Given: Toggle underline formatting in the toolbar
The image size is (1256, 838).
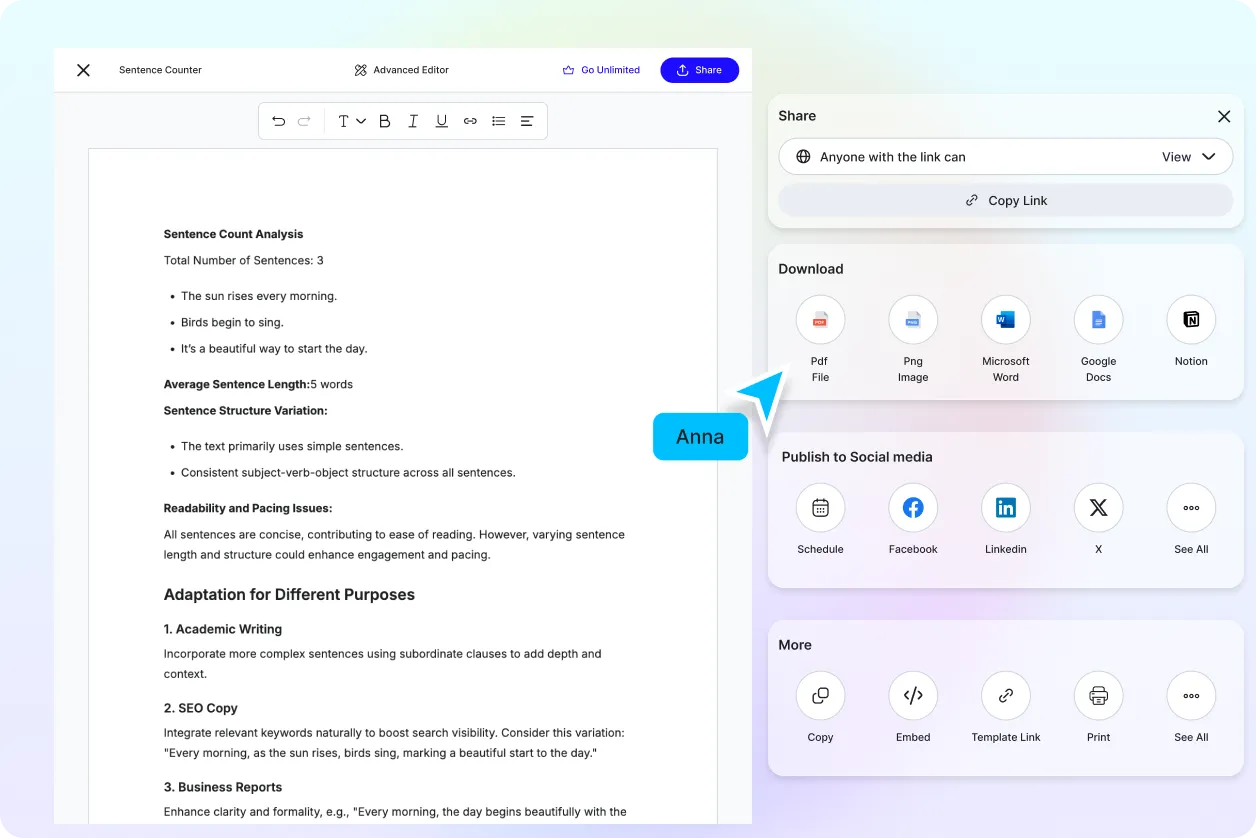Looking at the screenshot, I should 441,120.
